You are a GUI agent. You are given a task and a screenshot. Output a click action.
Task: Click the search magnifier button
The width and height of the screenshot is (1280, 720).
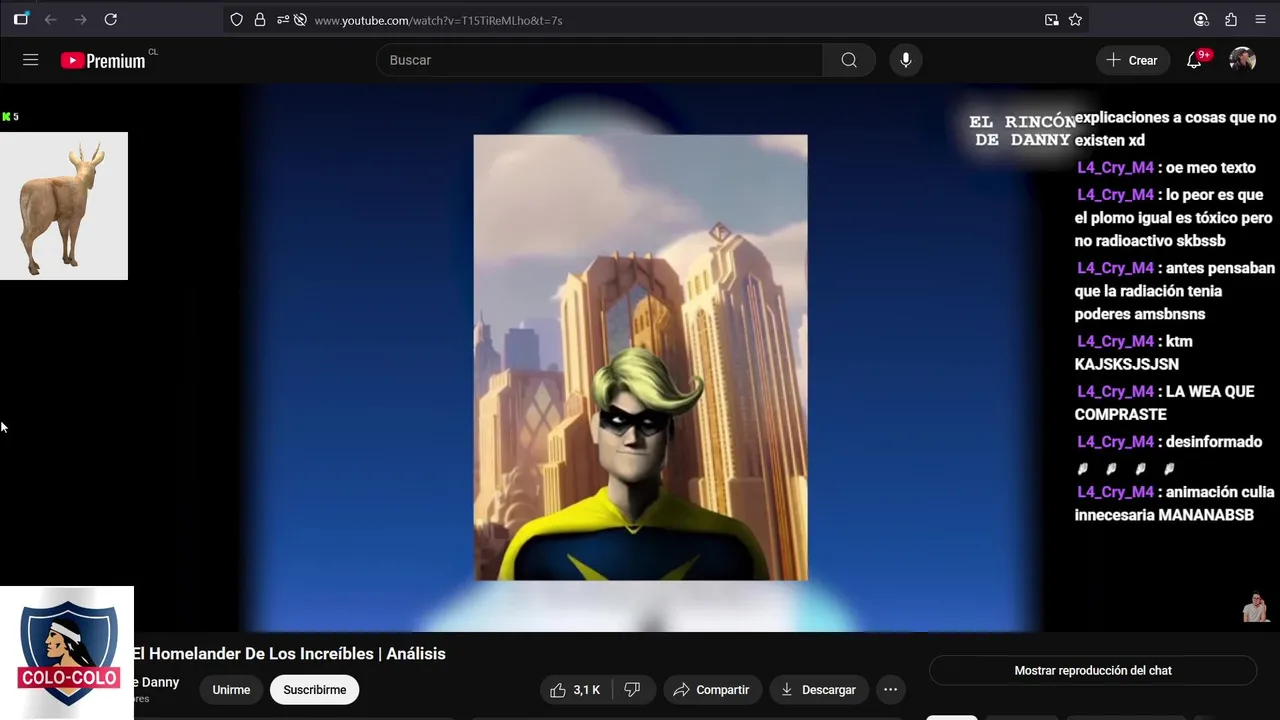point(849,60)
